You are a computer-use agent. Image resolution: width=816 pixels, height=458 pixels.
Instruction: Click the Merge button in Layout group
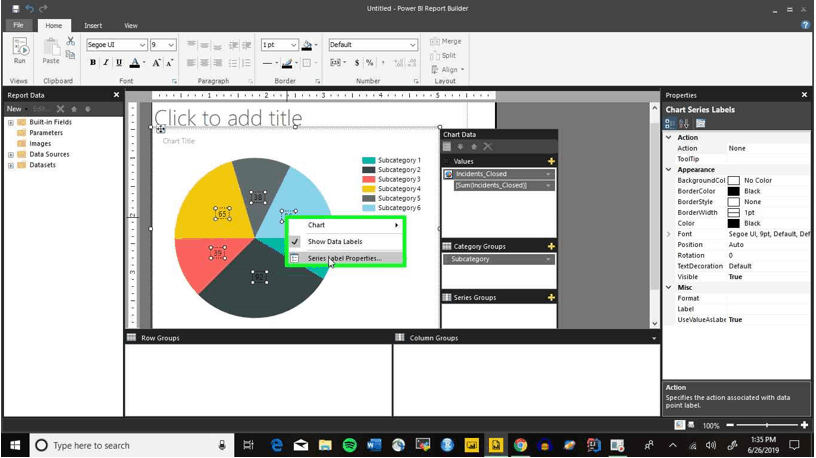click(445, 41)
